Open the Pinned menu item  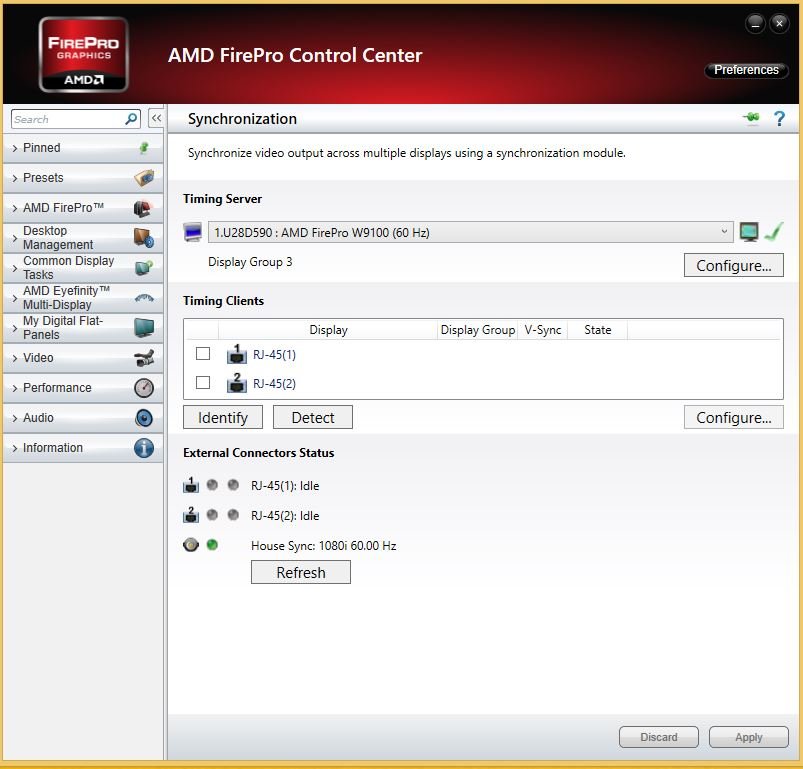(x=83, y=148)
